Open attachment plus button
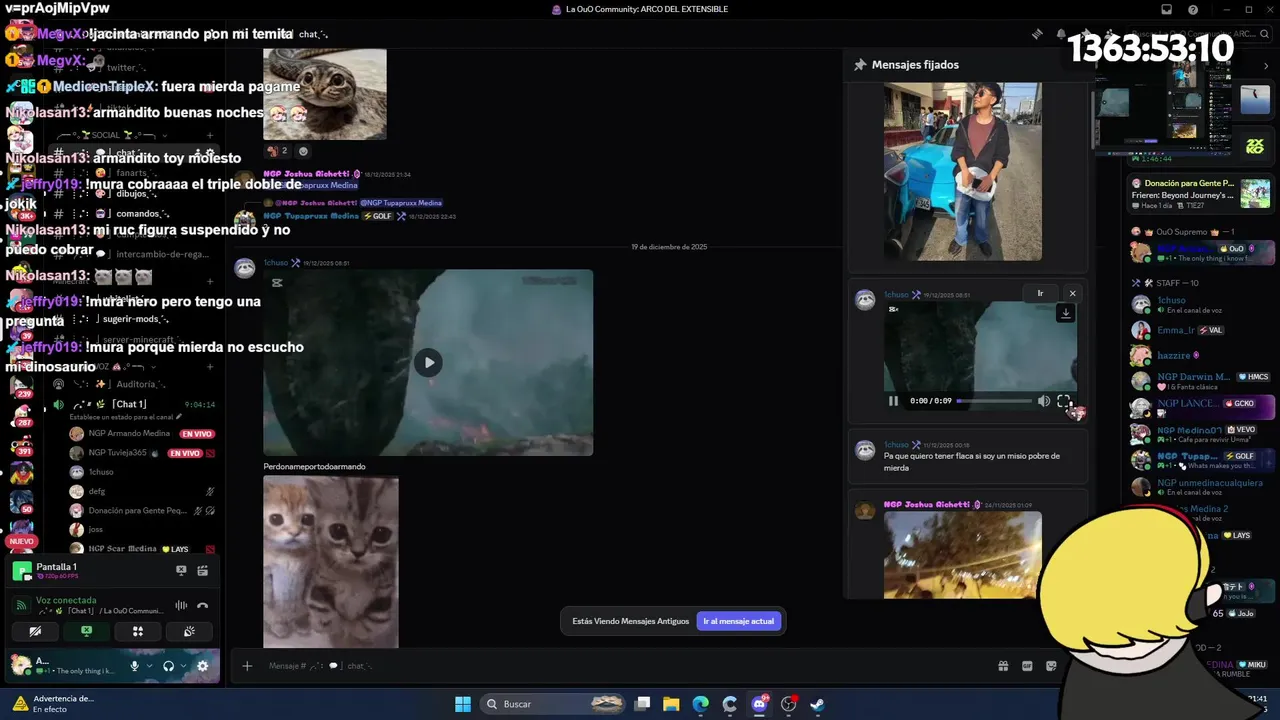This screenshot has height=720, width=1280. pyautogui.click(x=247, y=666)
